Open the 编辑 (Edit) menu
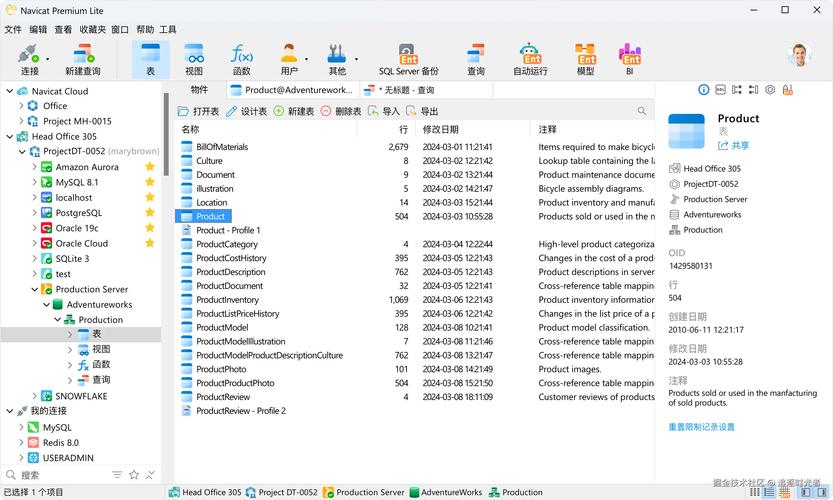Viewport: 833px width, 500px height. [38, 29]
